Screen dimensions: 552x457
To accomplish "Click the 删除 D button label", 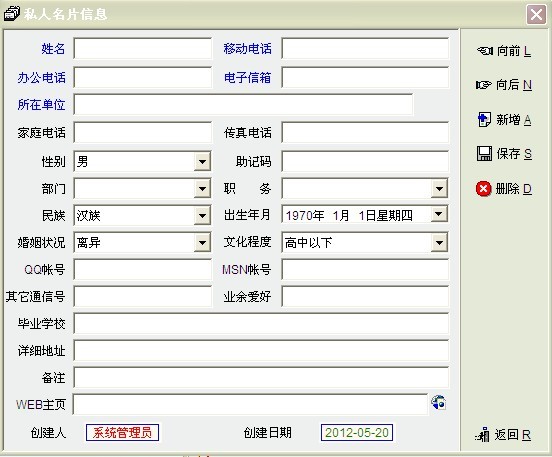I will point(514,189).
